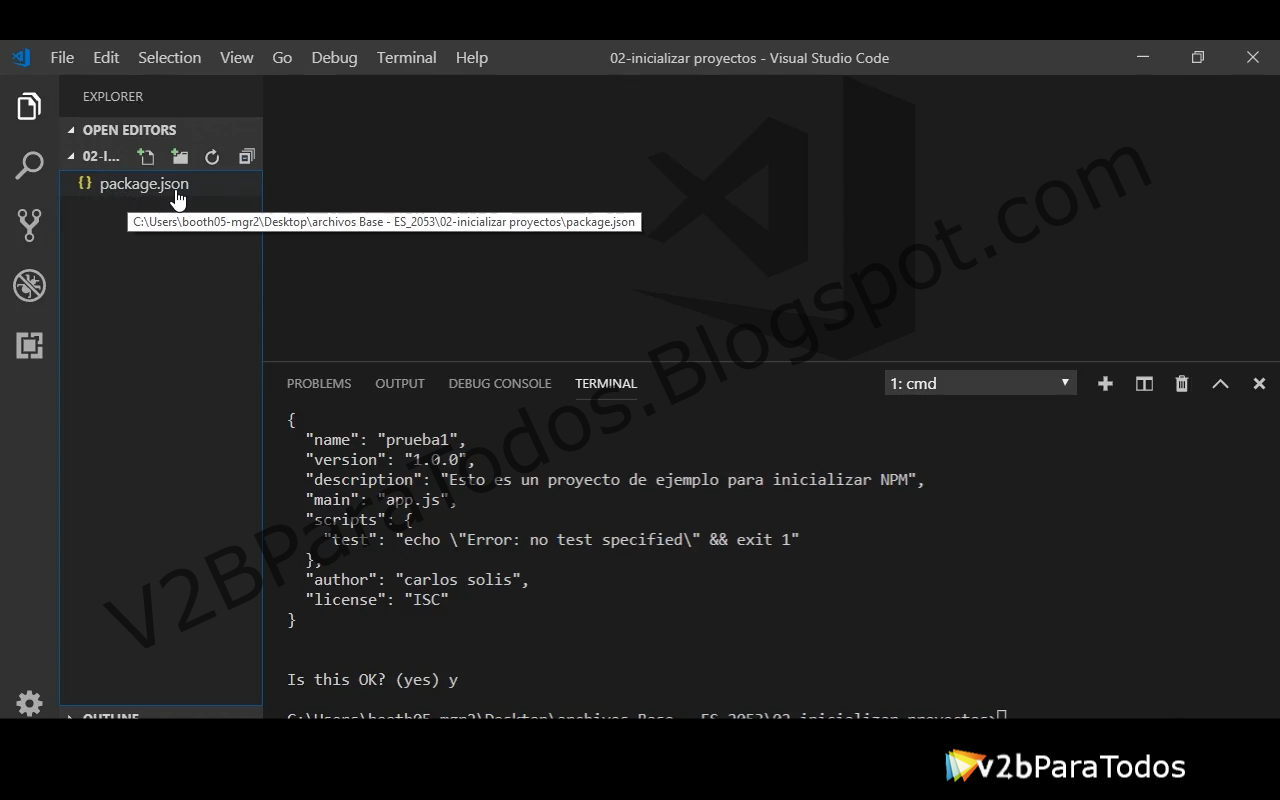Select the TERMINAL tab
Image resolution: width=1280 pixels, height=800 pixels.
coord(606,383)
